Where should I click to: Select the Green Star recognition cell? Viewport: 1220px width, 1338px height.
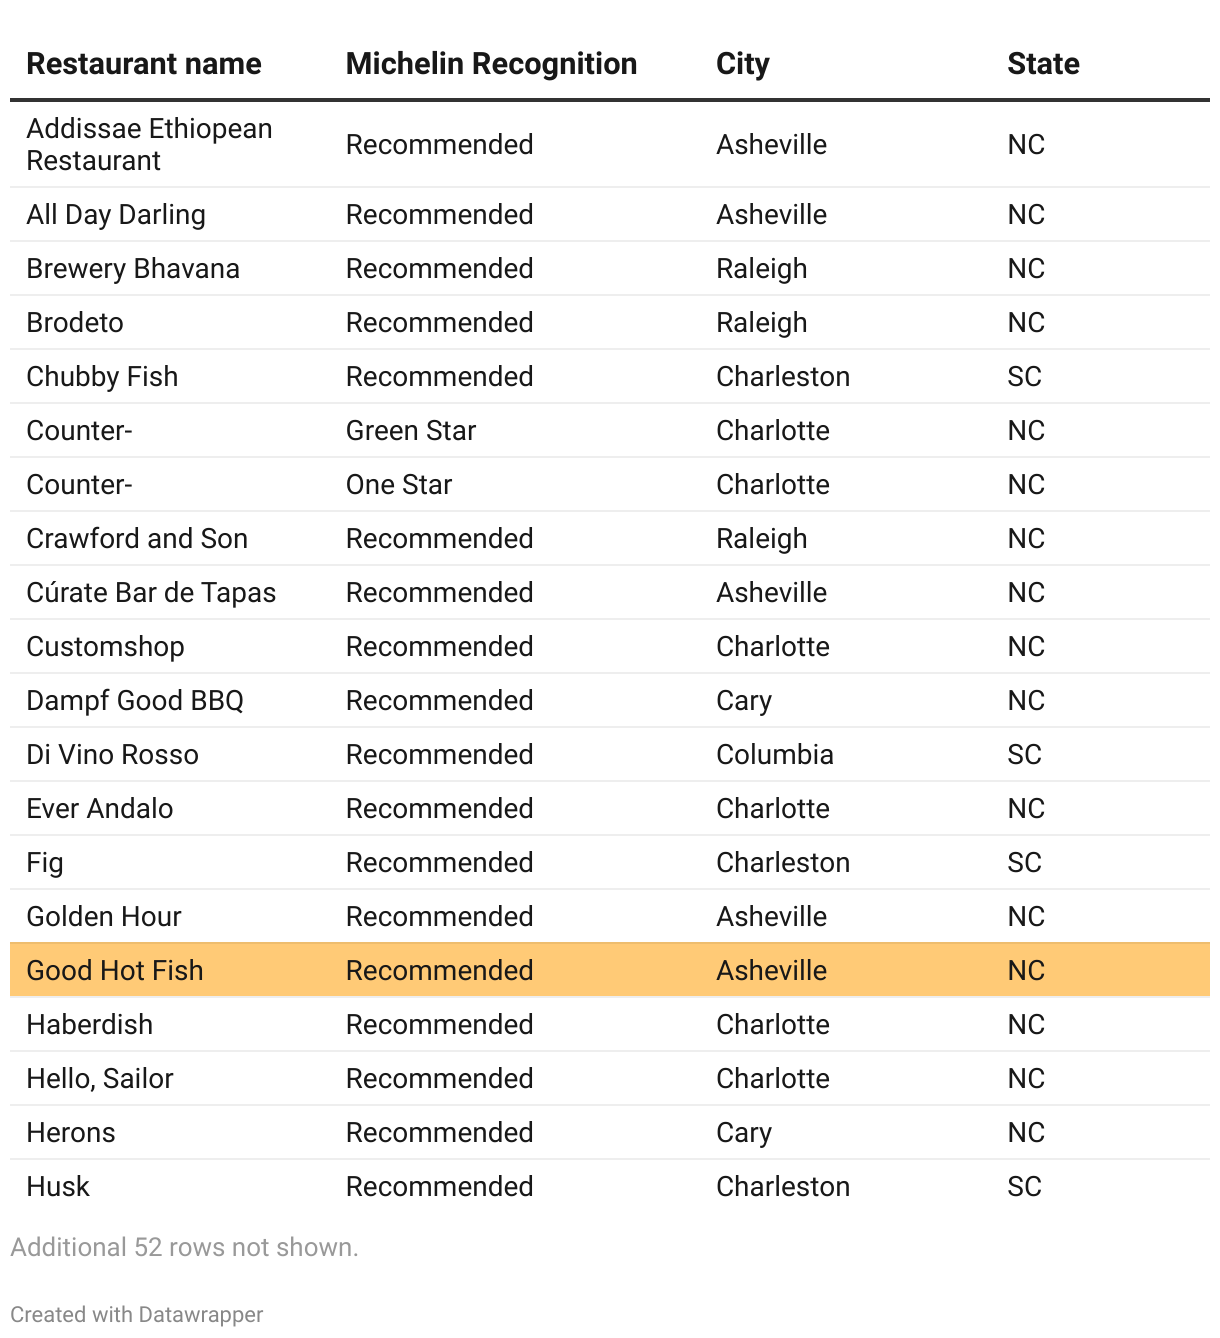[410, 430]
